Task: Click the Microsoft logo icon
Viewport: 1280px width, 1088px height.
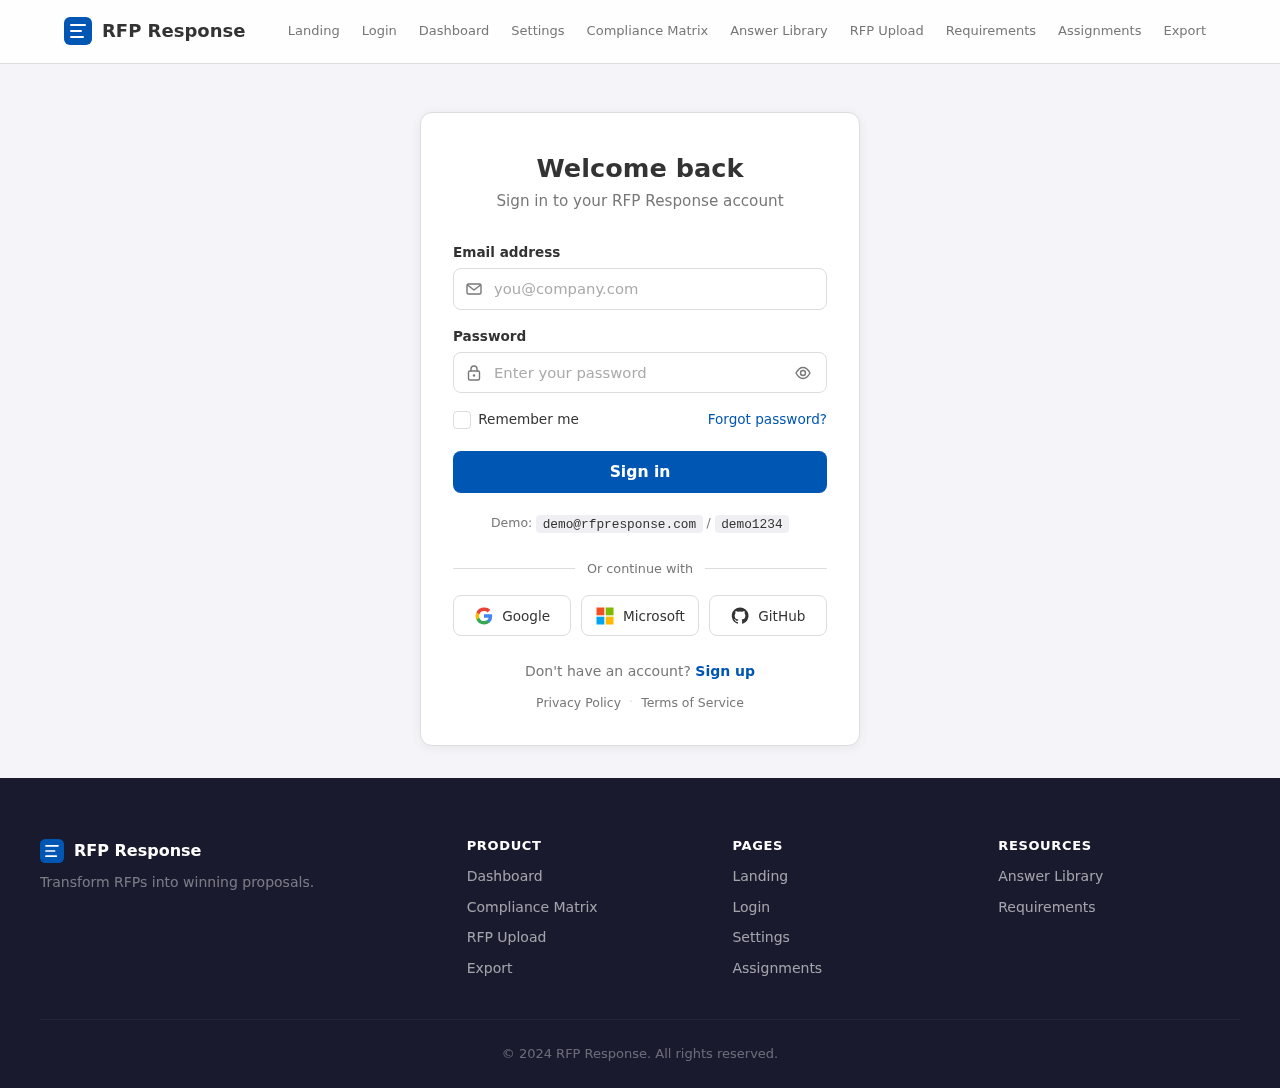Action: pyautogui.click(x=605, y=616)
